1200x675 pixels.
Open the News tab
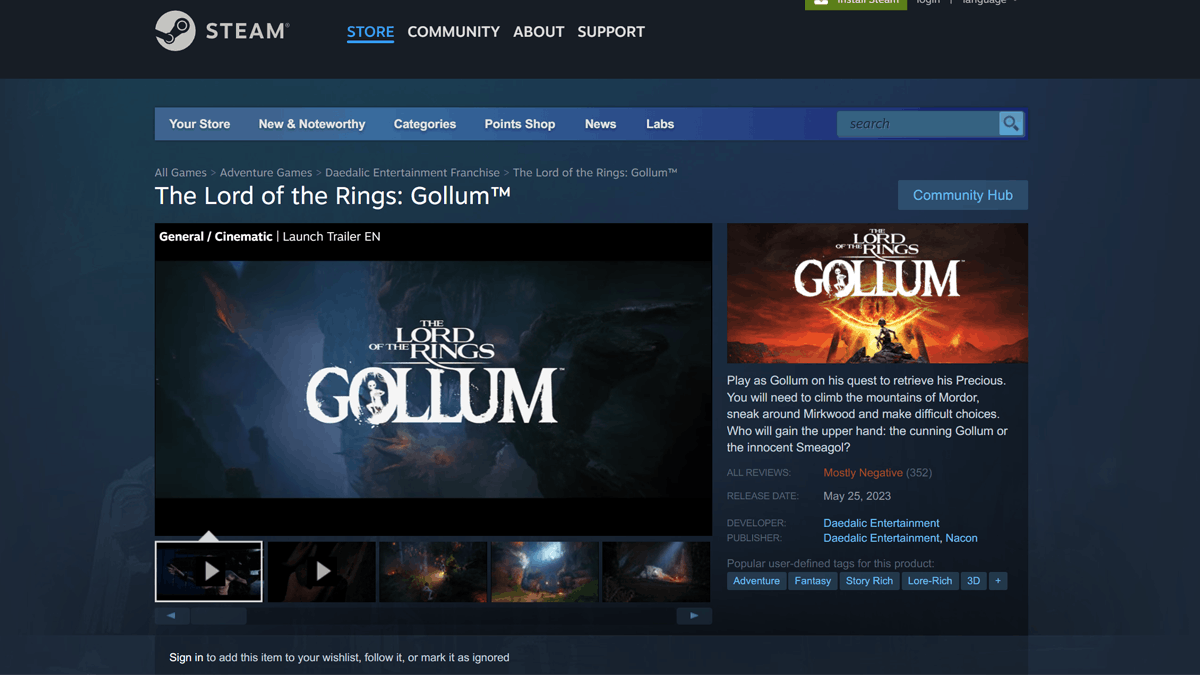click(600, 124)
